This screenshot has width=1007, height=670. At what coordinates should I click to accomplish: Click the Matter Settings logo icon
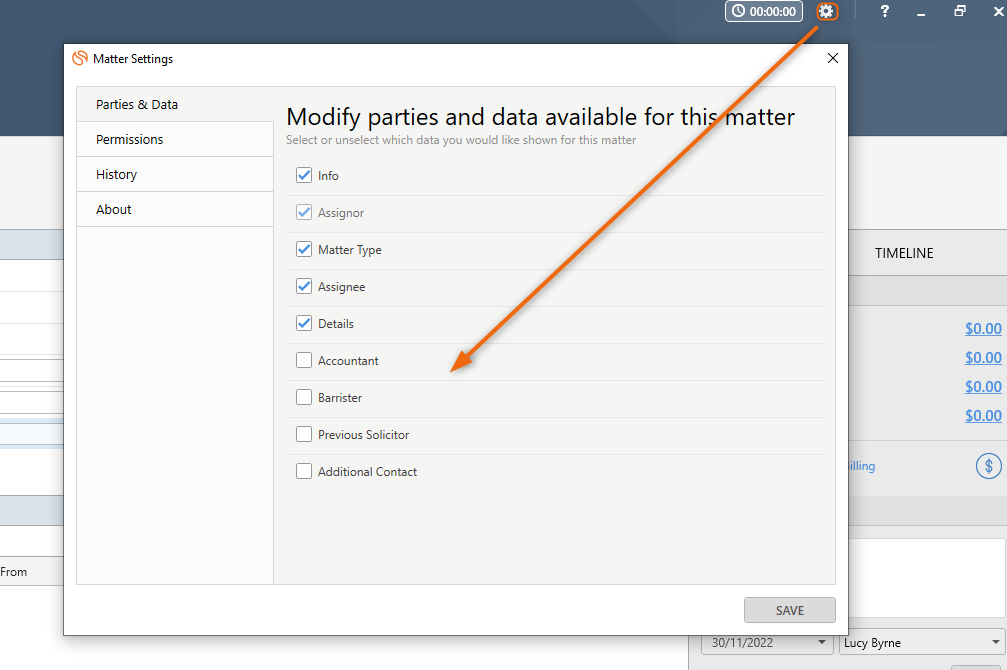coord(80,59)
